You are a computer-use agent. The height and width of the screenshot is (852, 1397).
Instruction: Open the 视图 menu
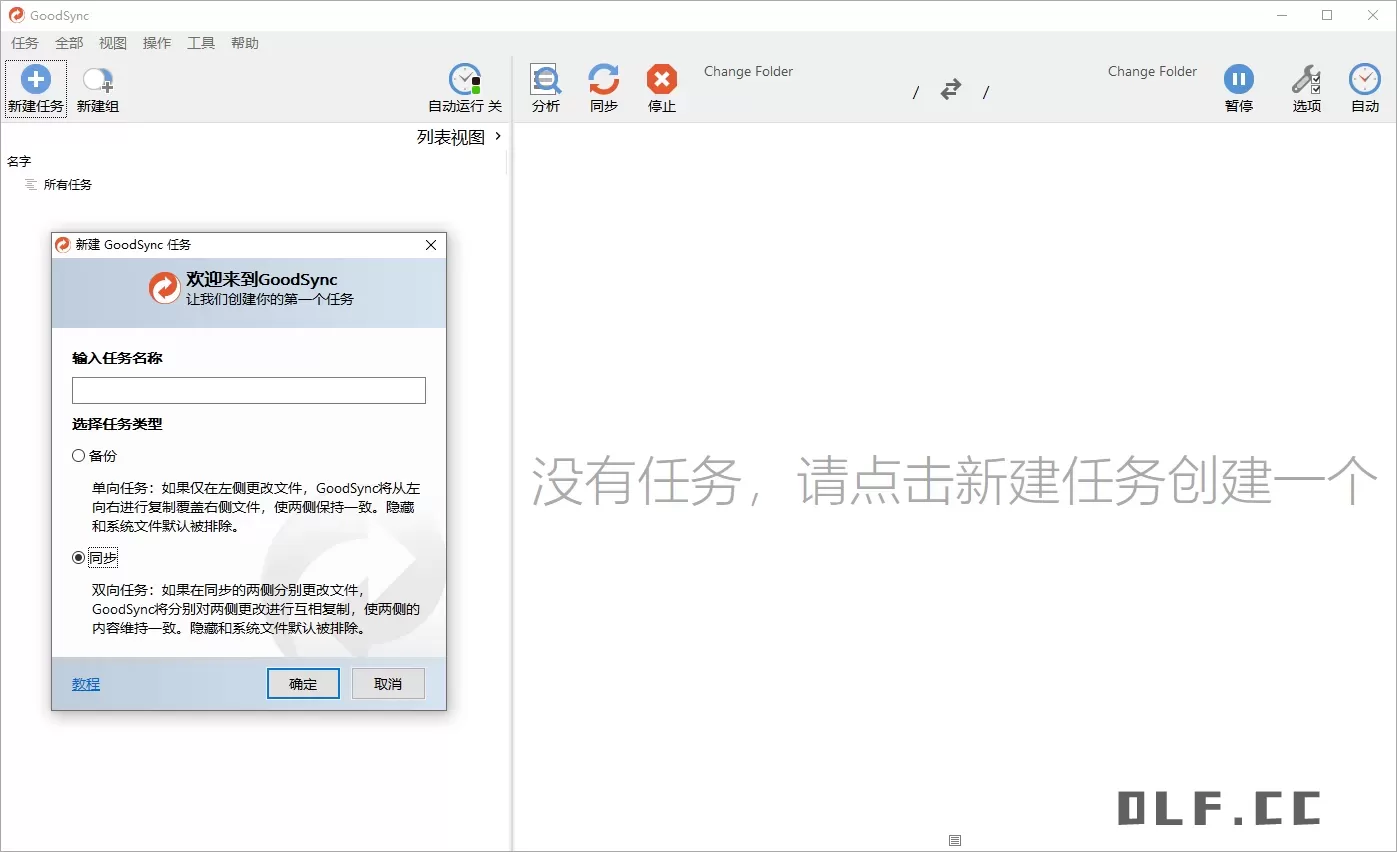[112, 43]
